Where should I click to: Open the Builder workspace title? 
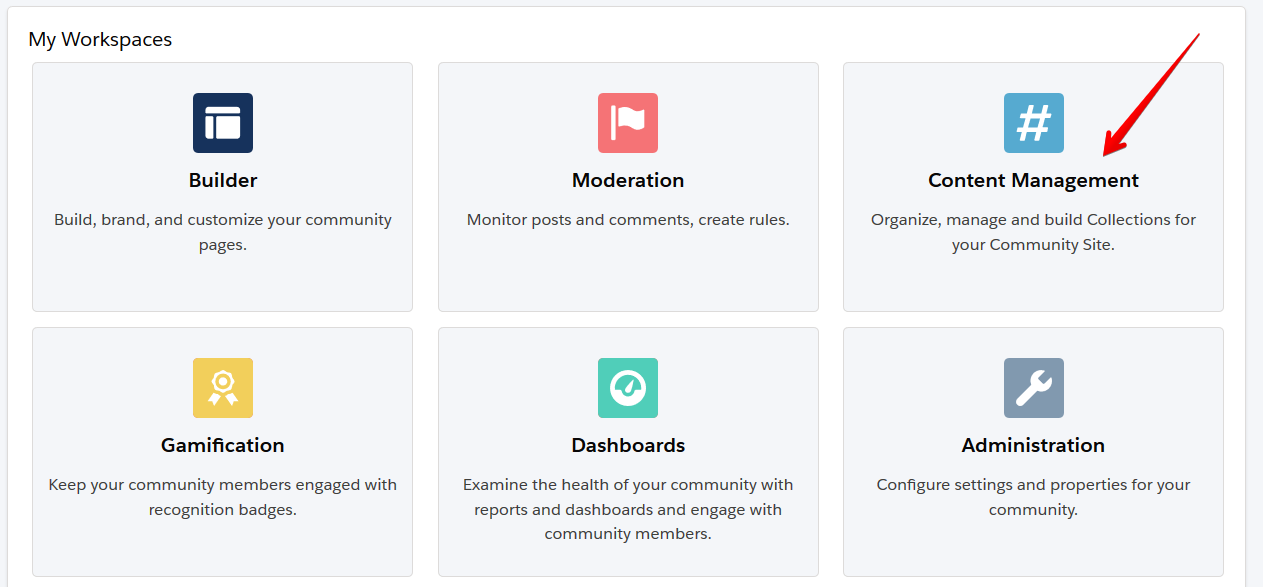pos(222,180)
